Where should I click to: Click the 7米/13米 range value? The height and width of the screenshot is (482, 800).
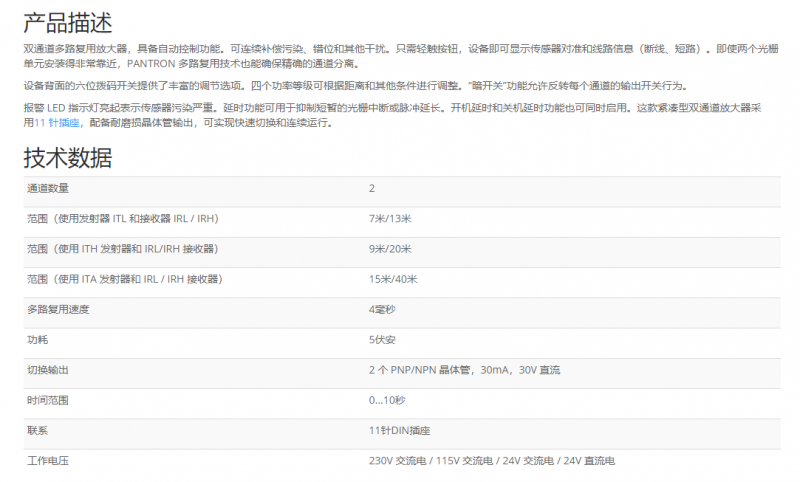pyautogui.click(x=391, y=218)
